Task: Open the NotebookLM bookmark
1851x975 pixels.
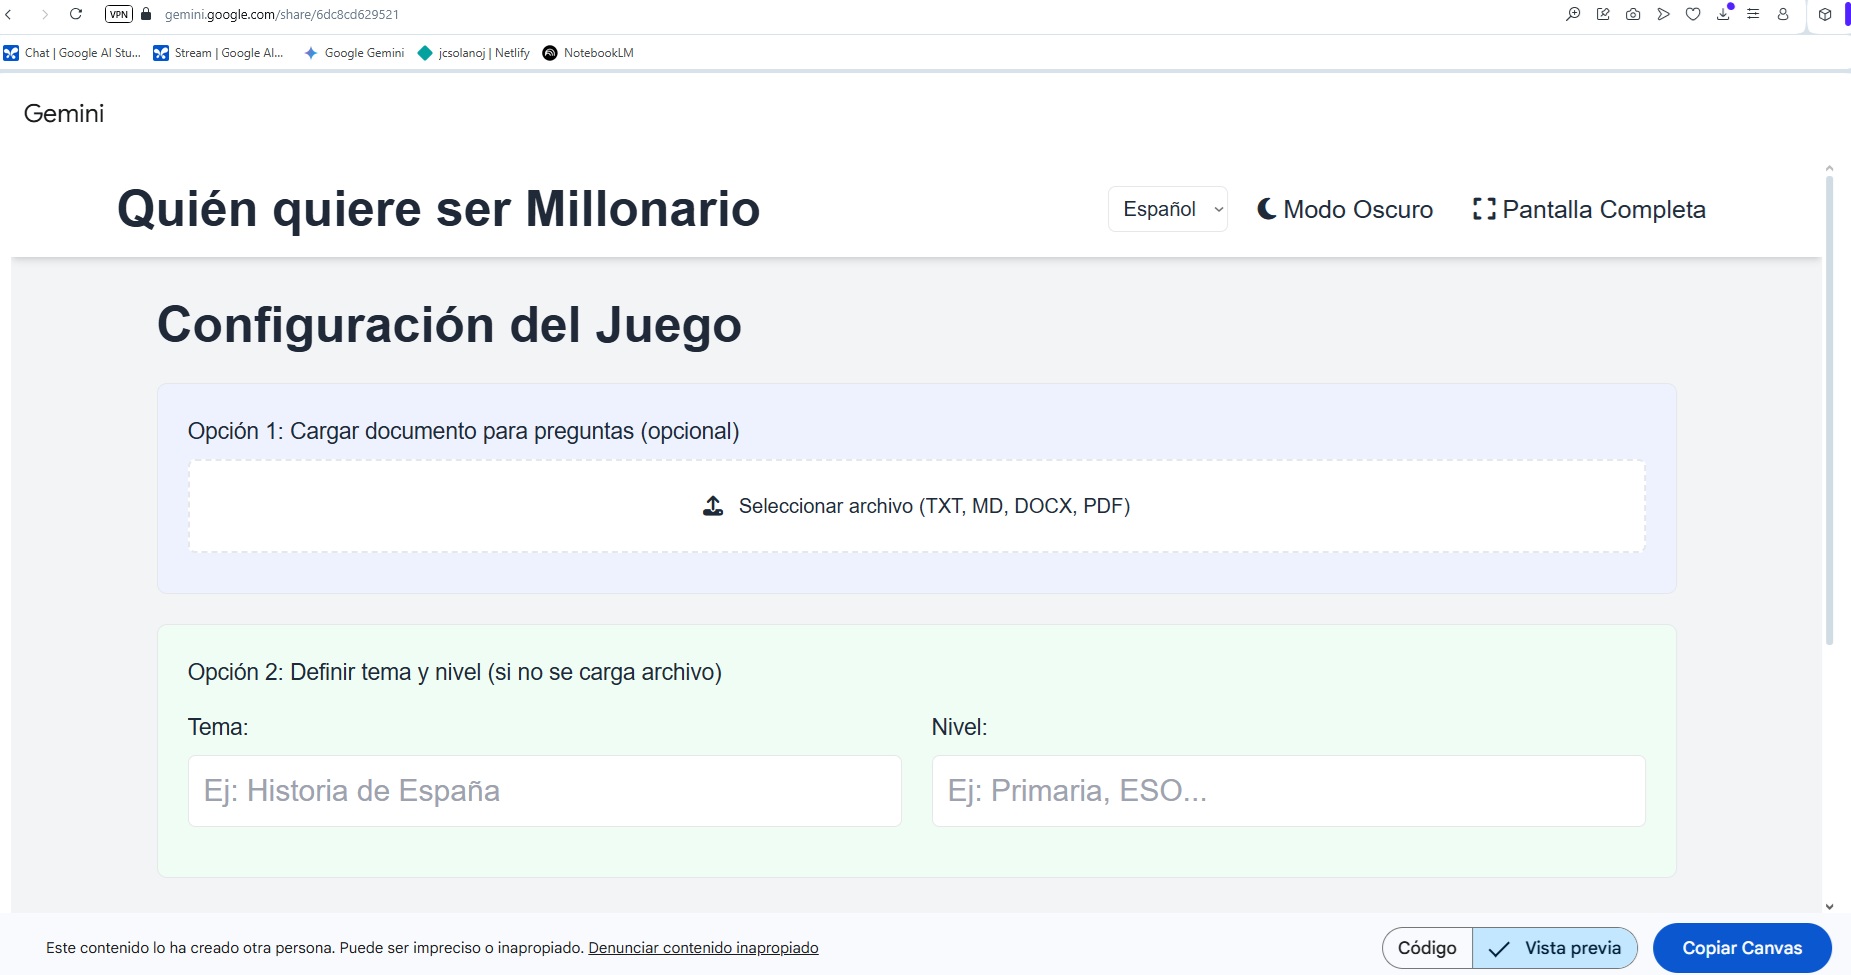Action: pyautogui.click(x=588, y=53)
